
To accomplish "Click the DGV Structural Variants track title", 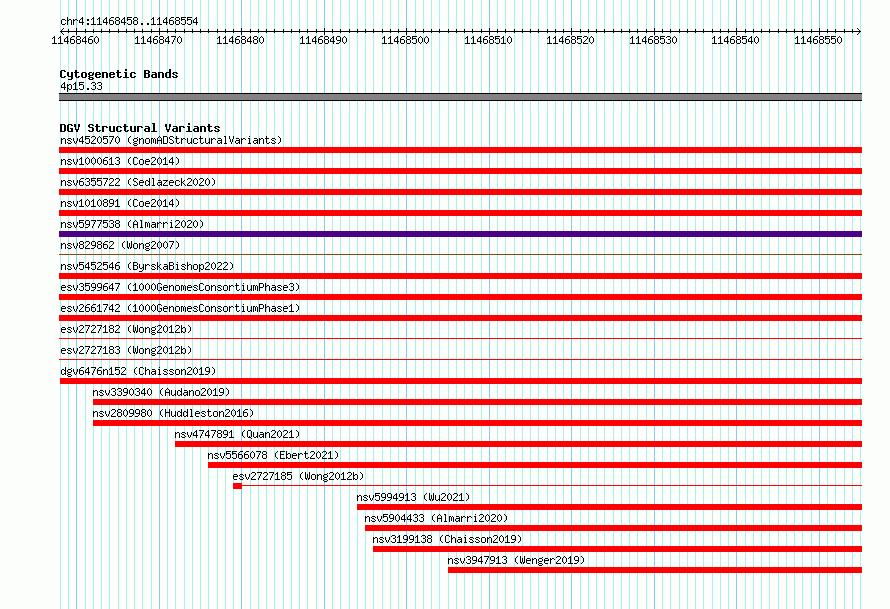I will coord(140,128).
